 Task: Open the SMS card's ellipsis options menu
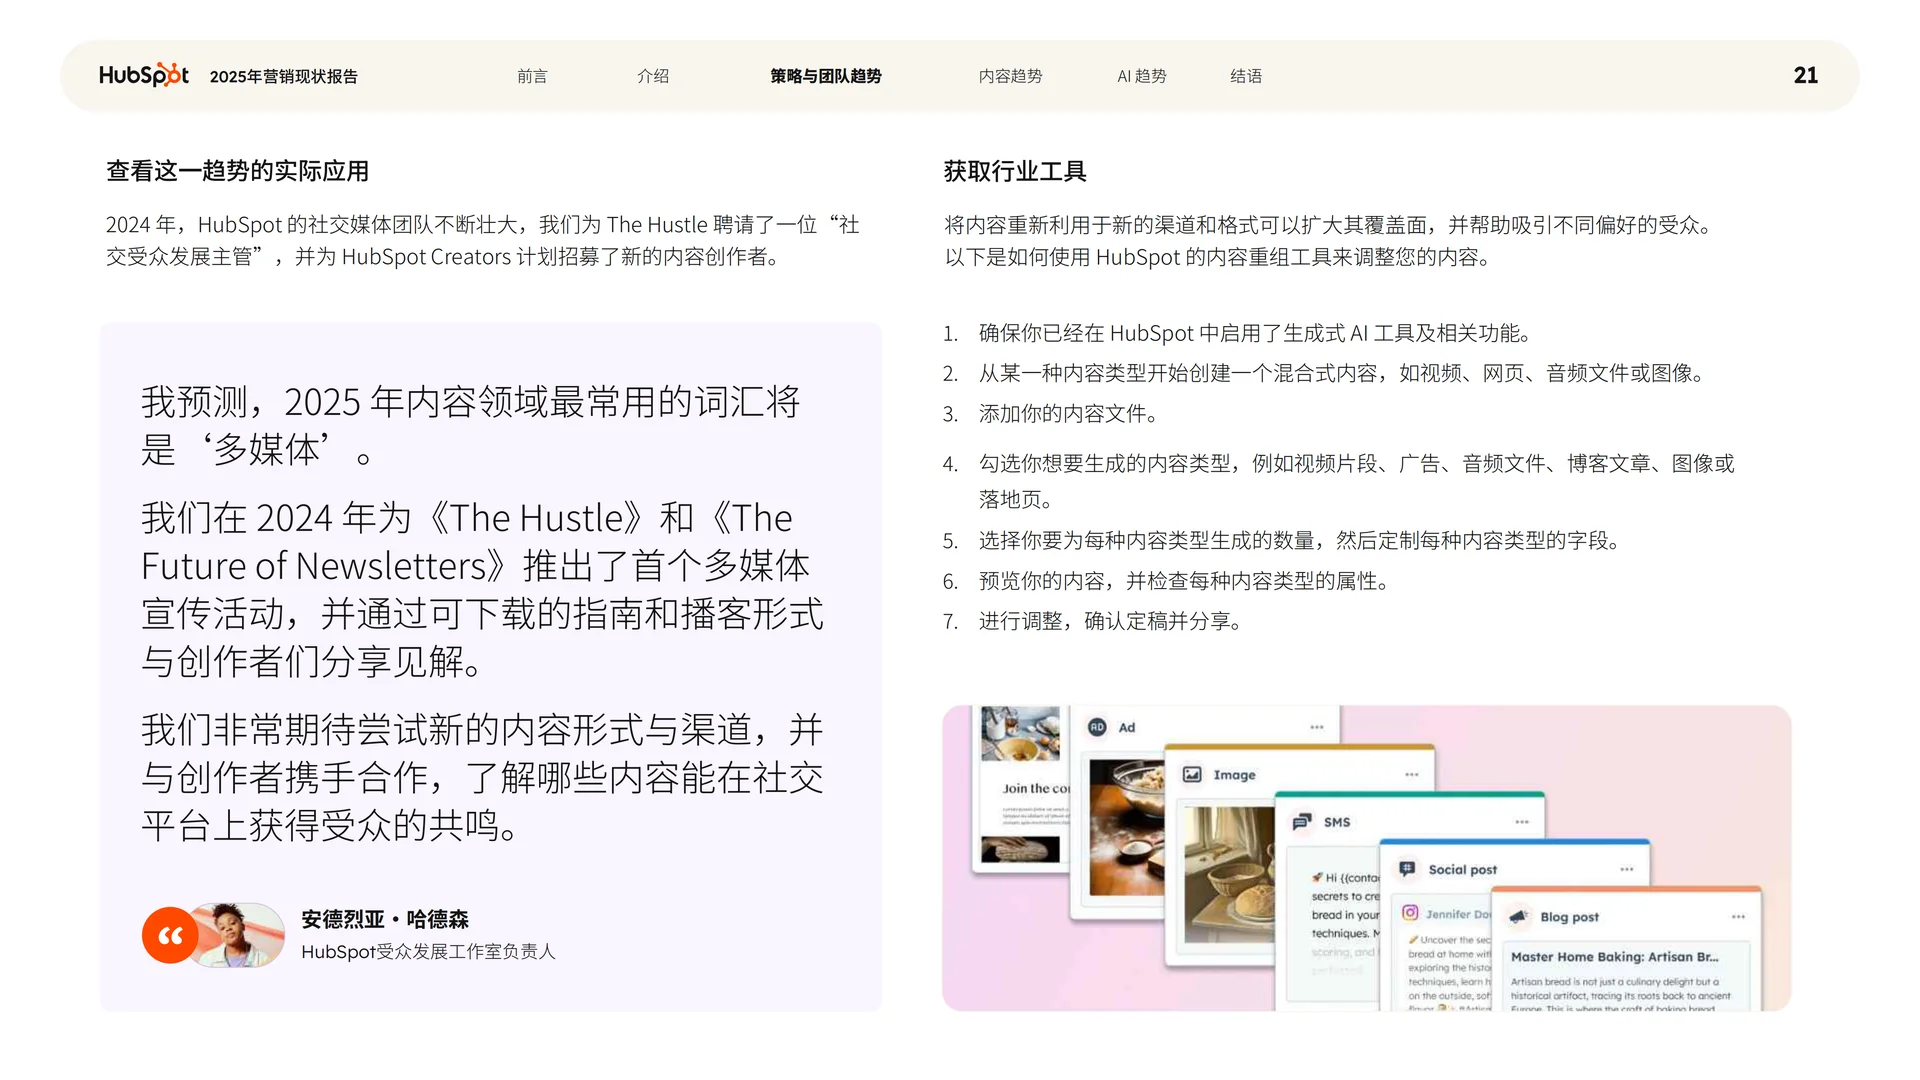point(1521,821)
